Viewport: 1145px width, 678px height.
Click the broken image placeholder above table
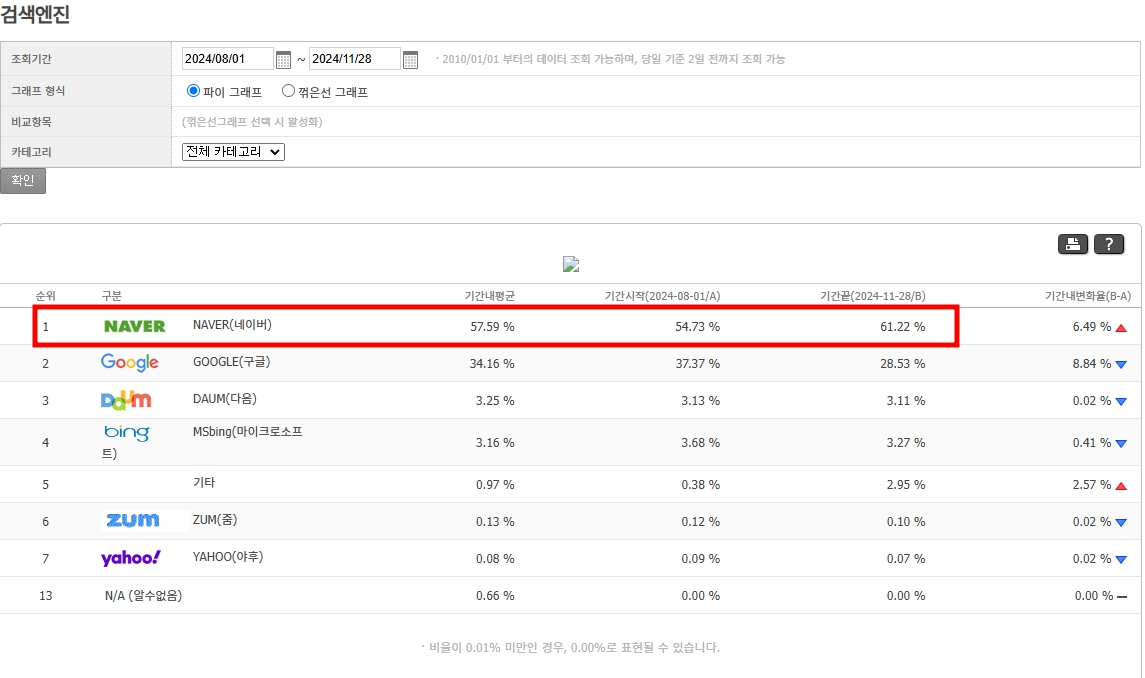(x=571, y=264)
